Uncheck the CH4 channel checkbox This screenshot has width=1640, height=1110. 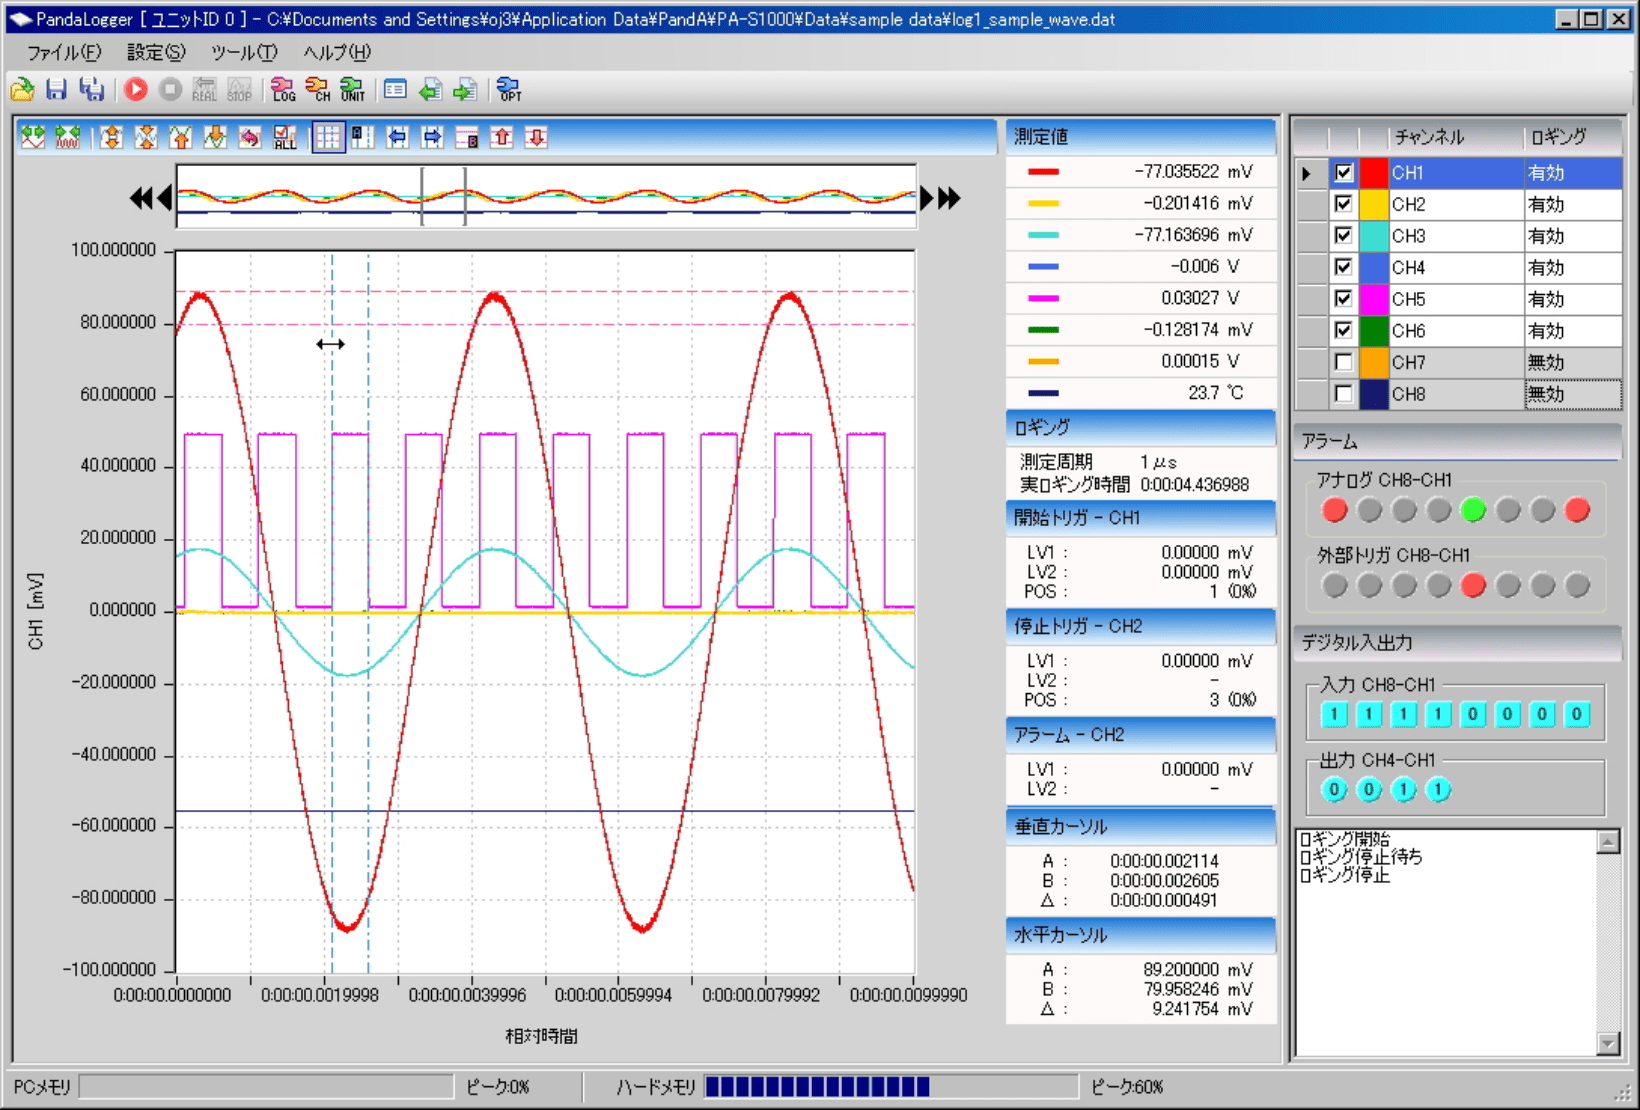pyautogui.click(x=1344, y=267)
